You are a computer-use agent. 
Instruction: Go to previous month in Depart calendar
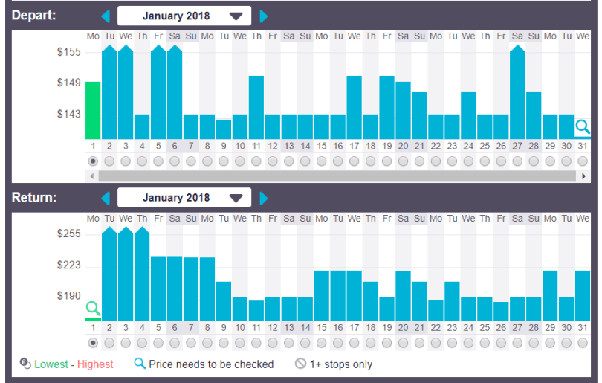[106, 16]
